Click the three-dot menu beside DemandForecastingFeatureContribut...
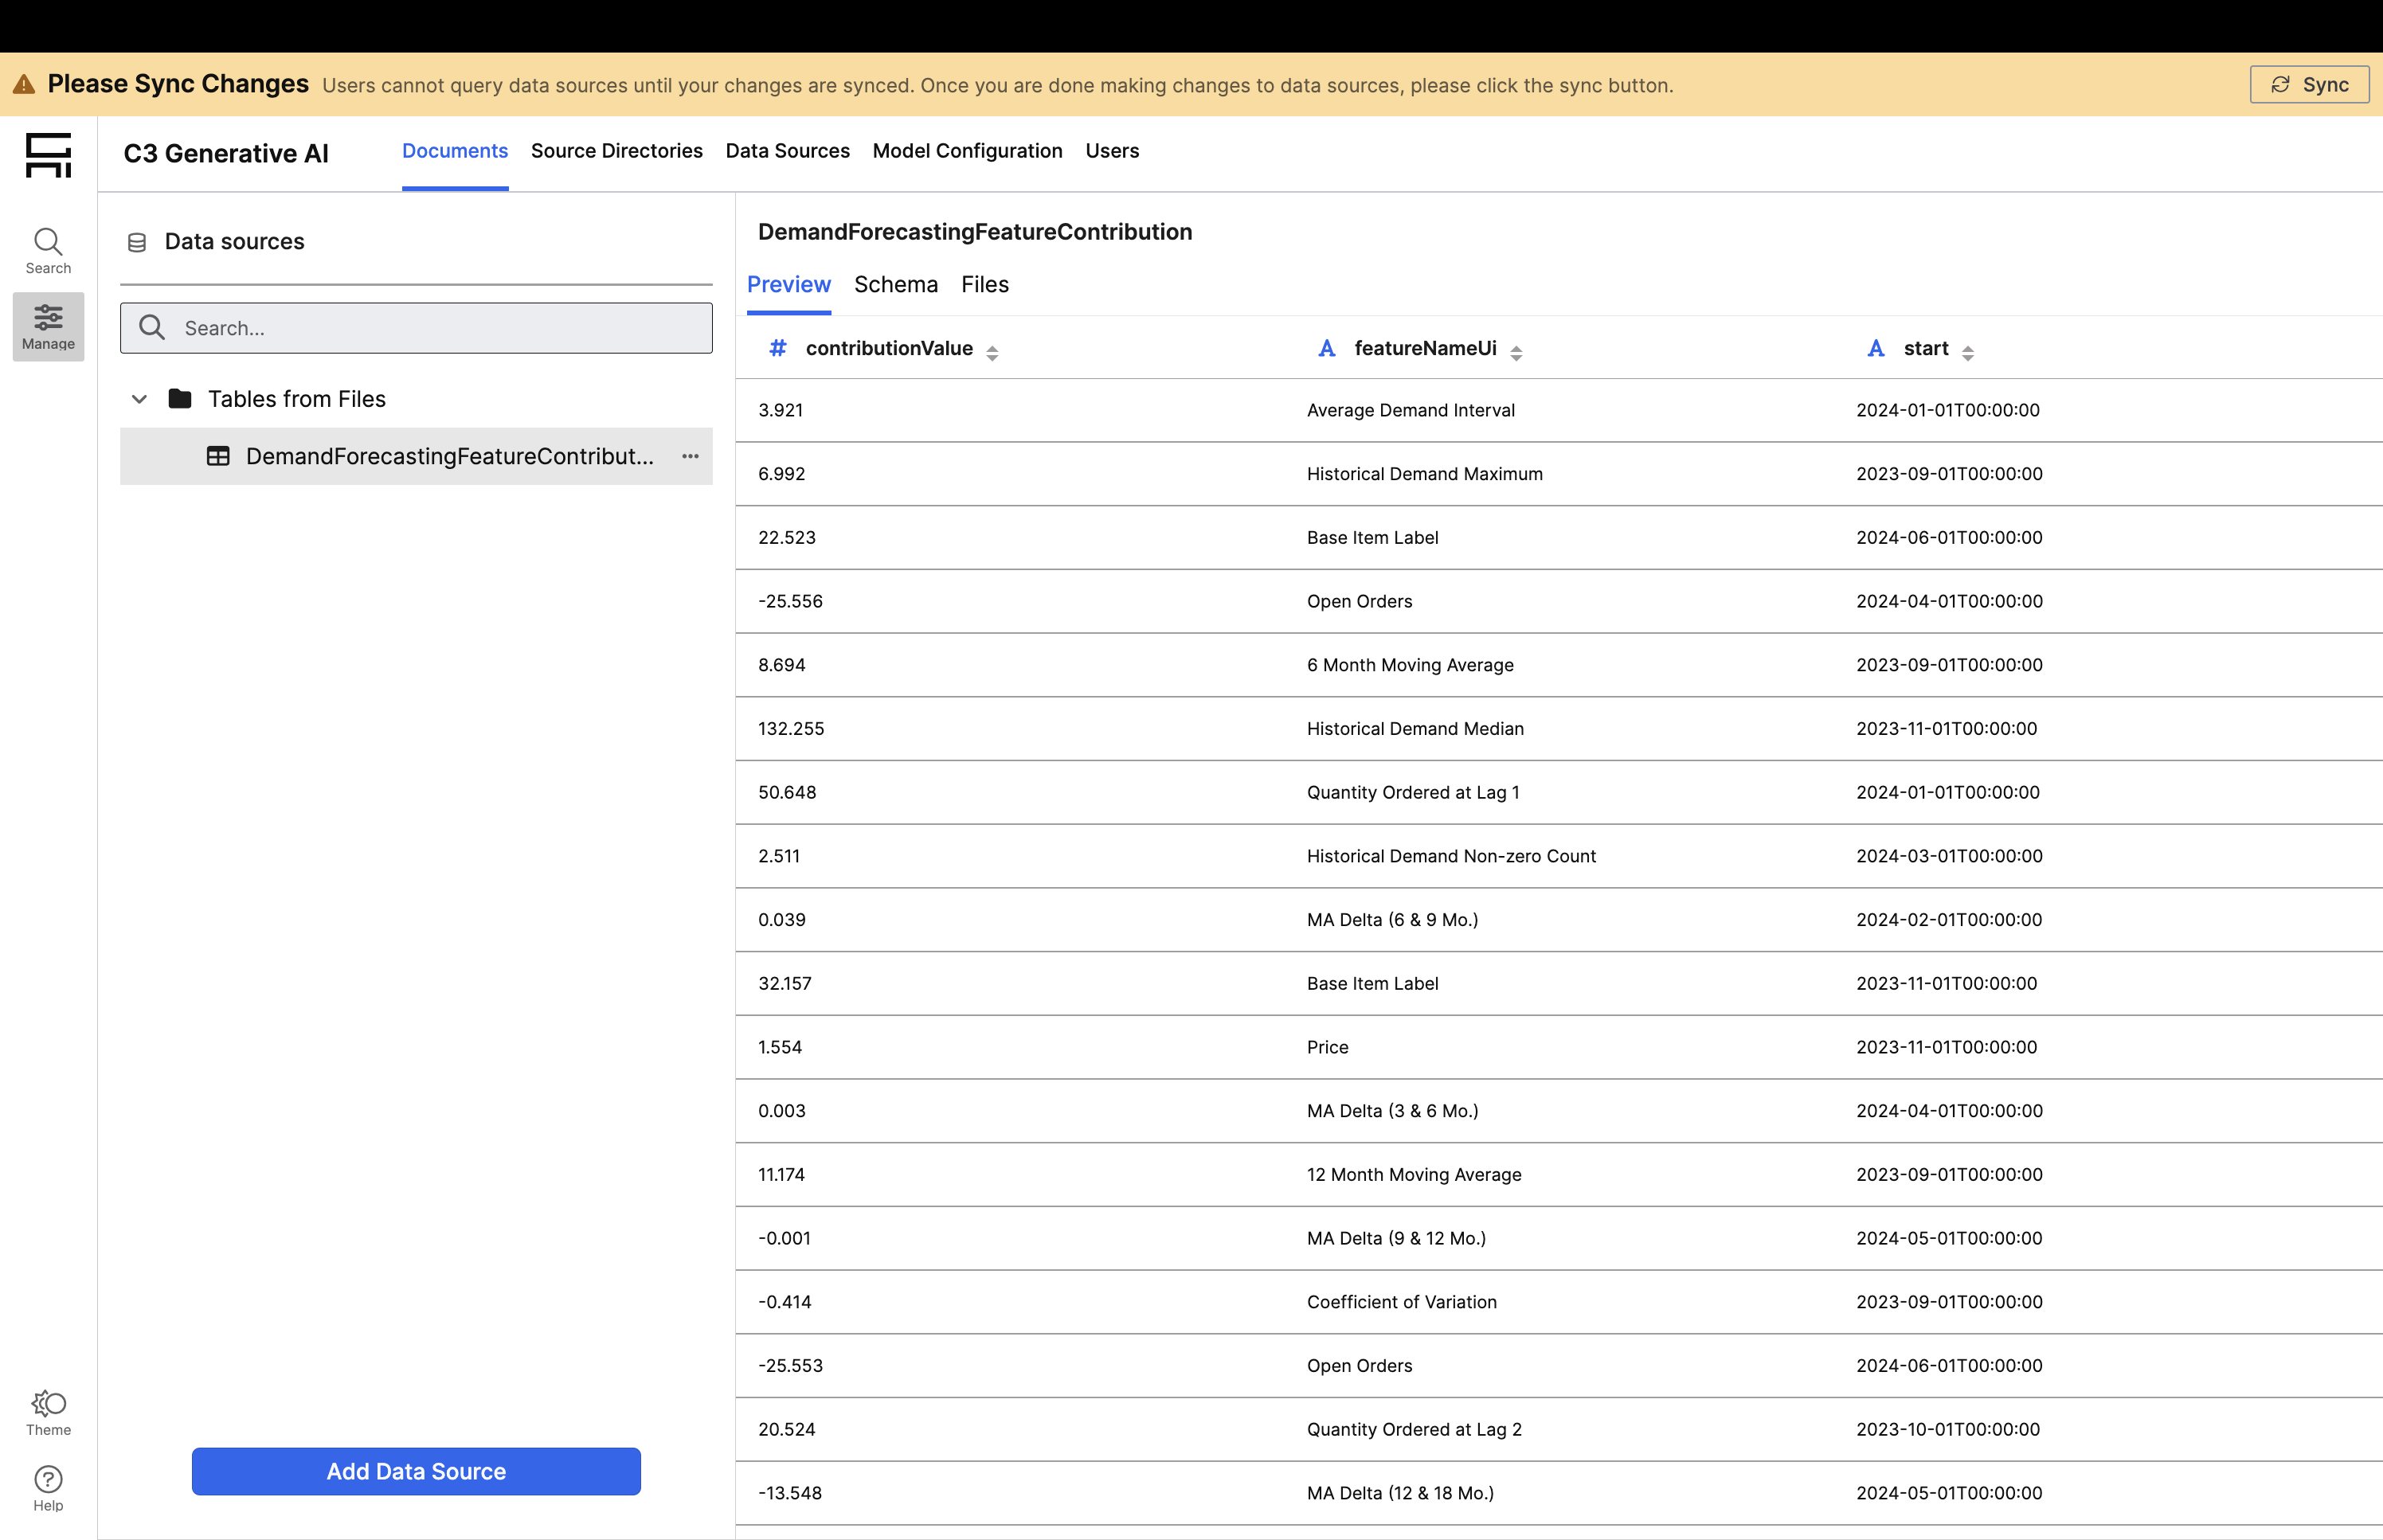This screenshot has width=2383, height=1540. coord(690,456)
